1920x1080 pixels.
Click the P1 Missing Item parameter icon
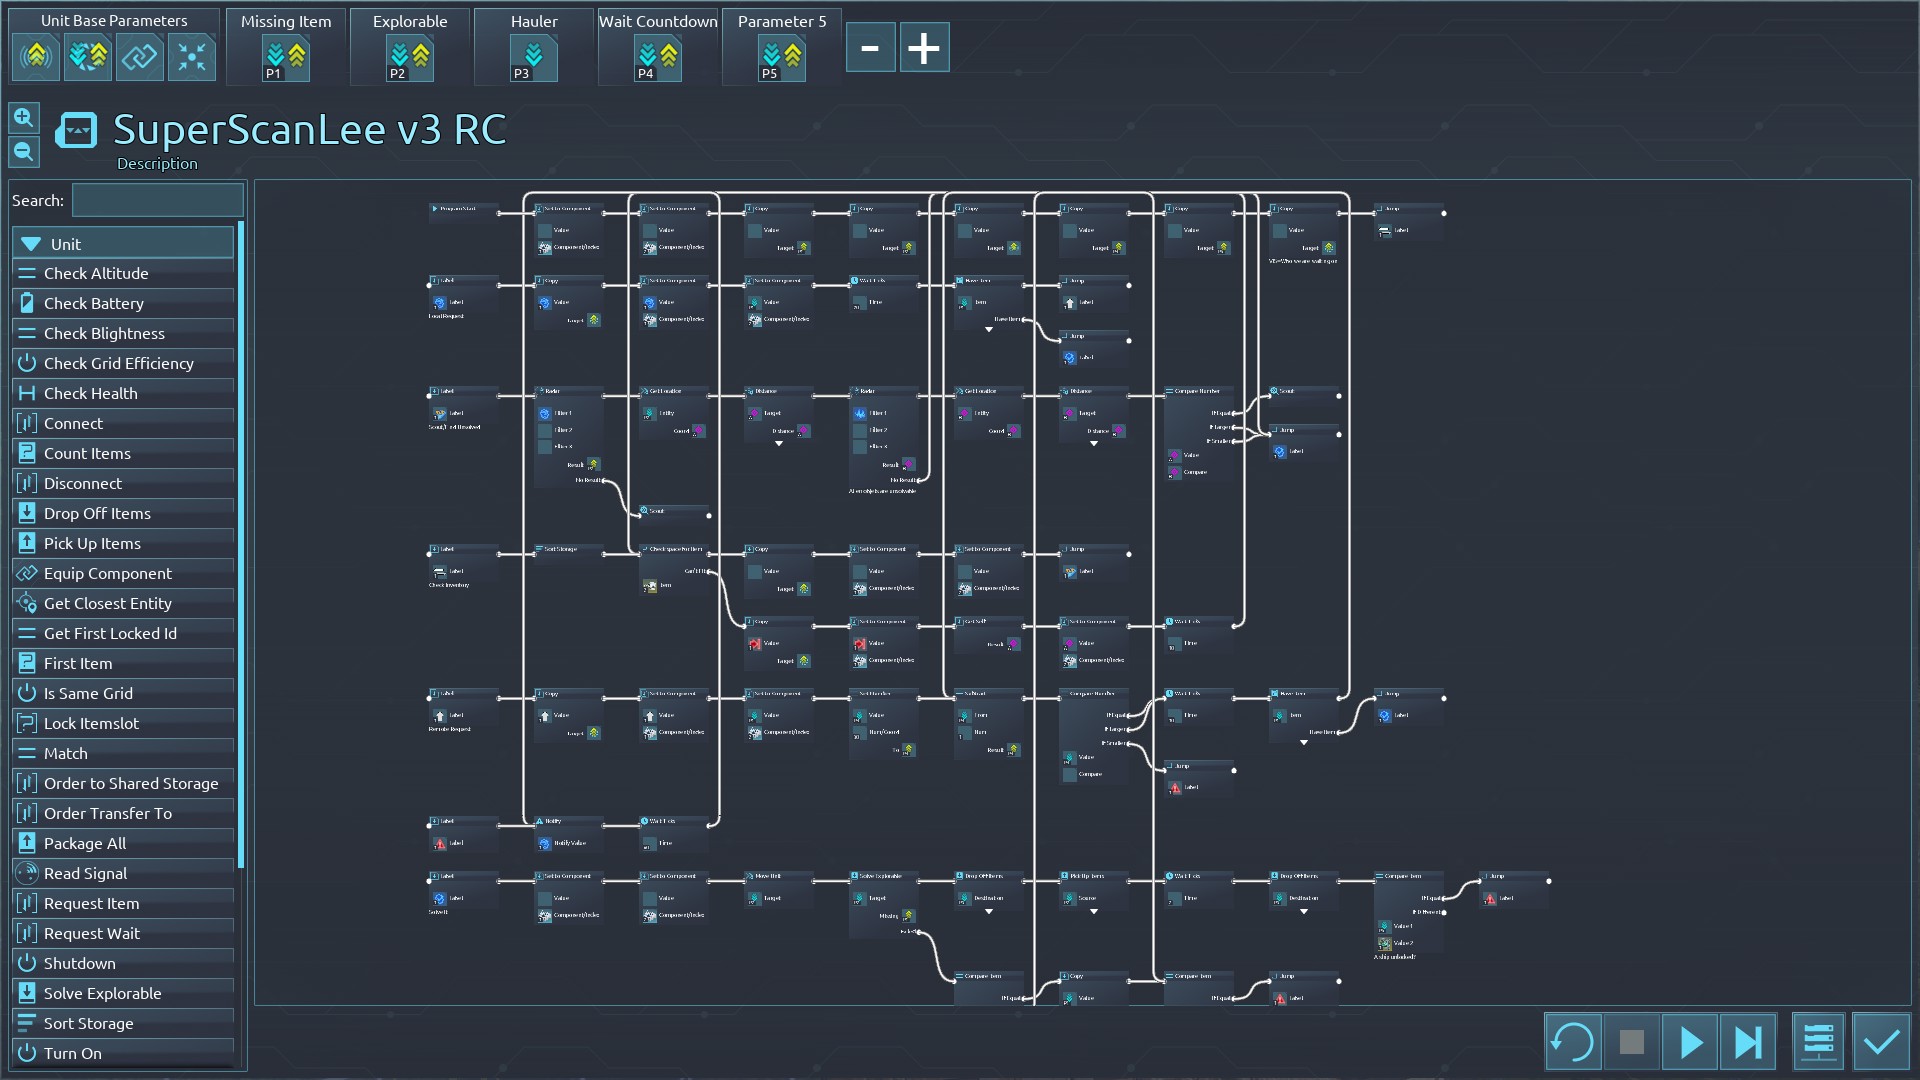pos(285,58)
